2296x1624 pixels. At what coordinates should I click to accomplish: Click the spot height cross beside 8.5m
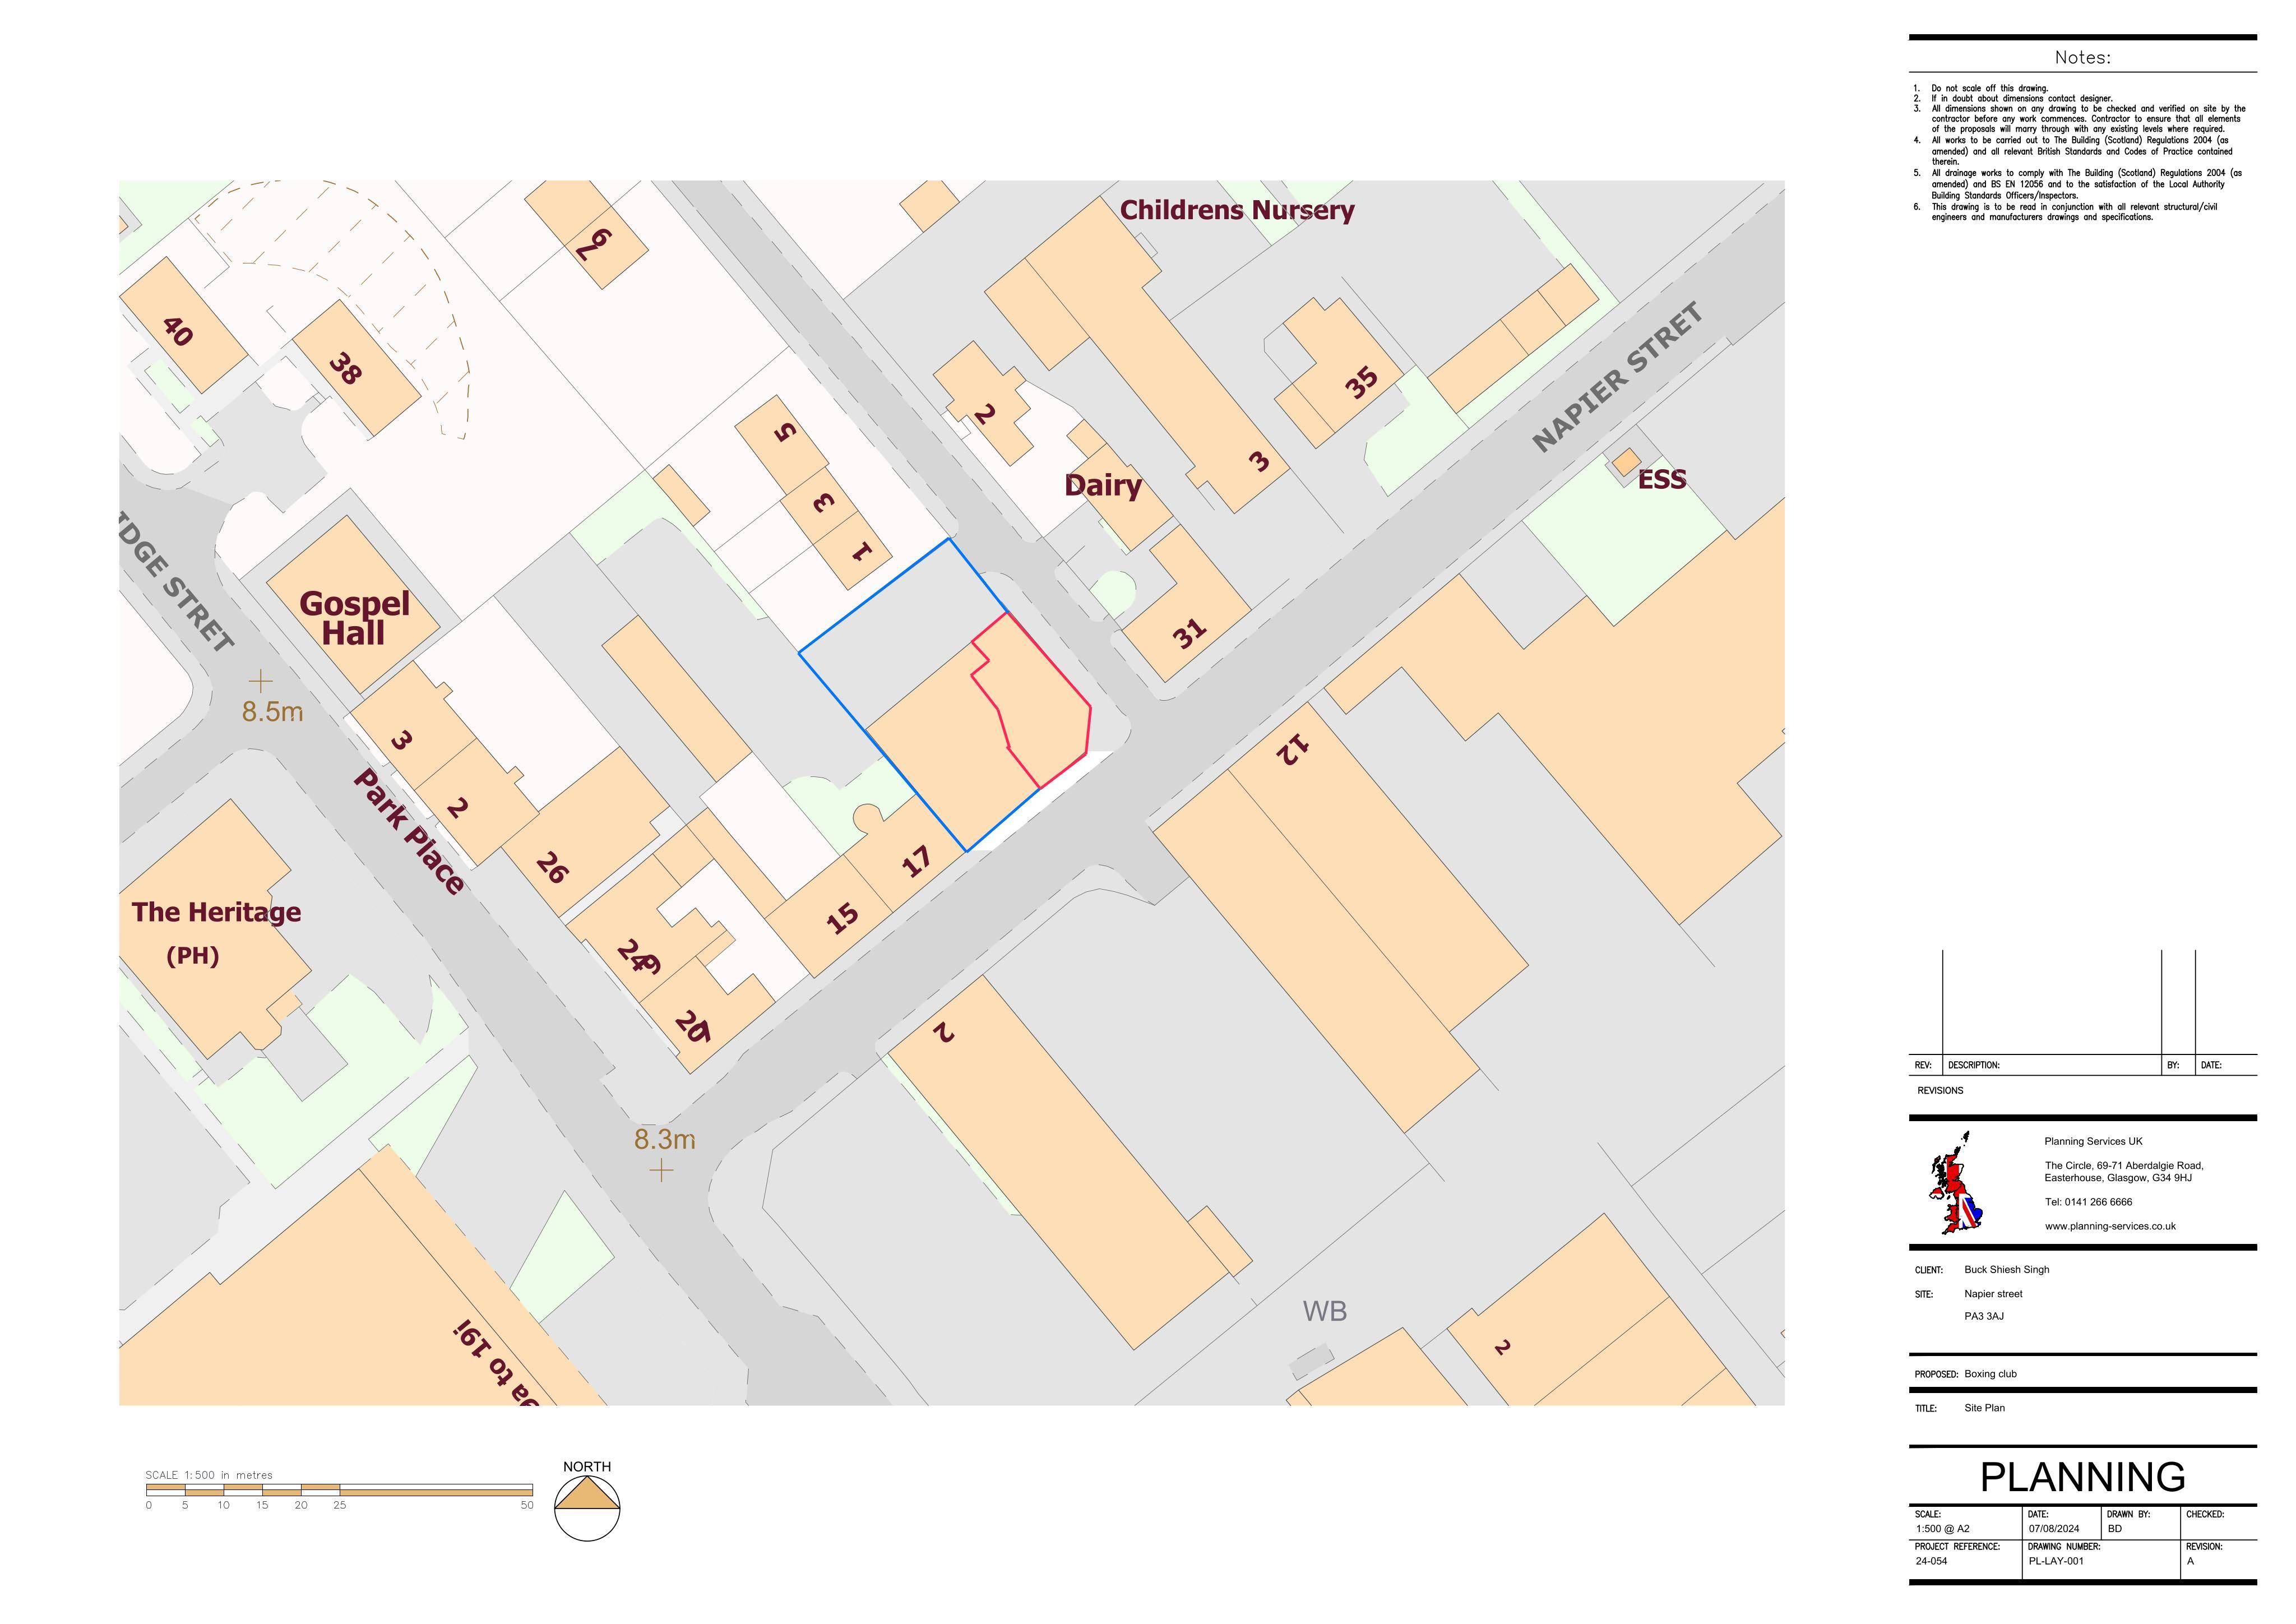pyautogui.click(x=260, y=681)
